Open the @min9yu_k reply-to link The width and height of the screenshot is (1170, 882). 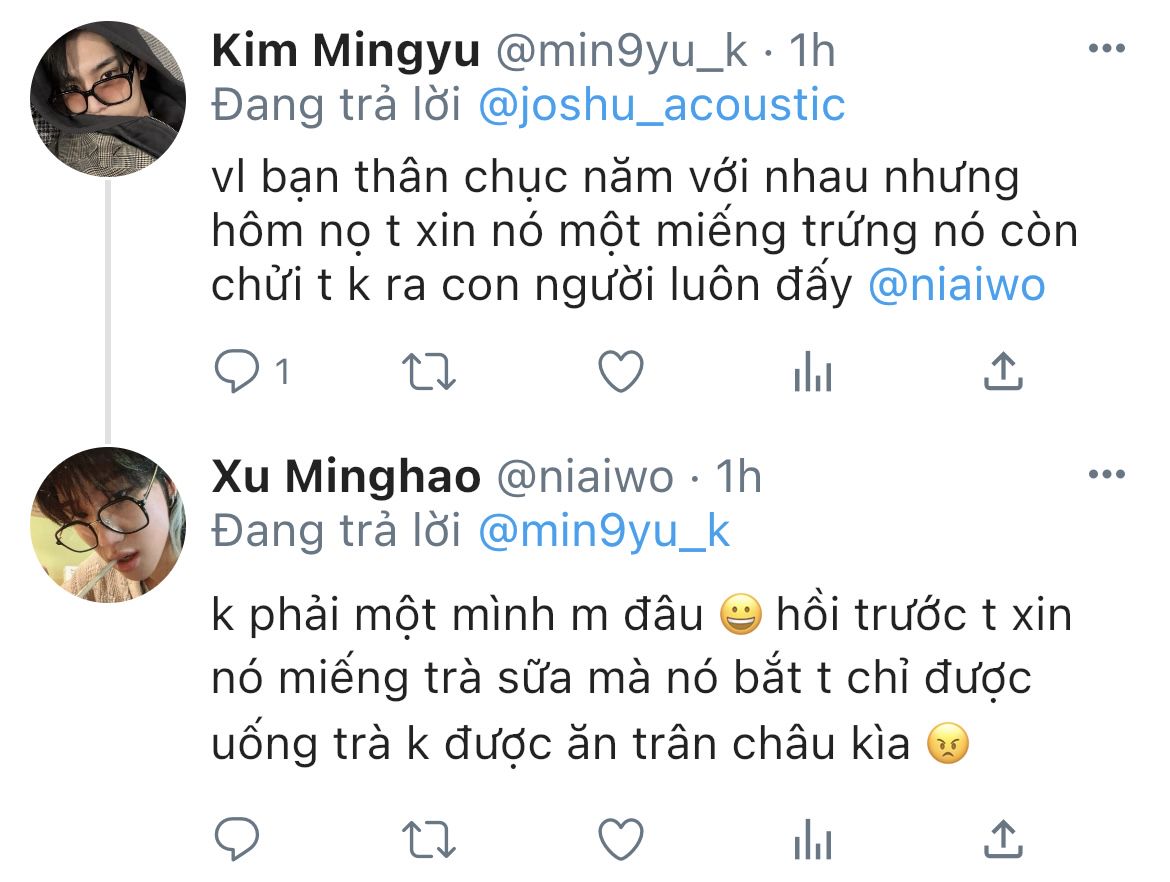pos(604,531)
